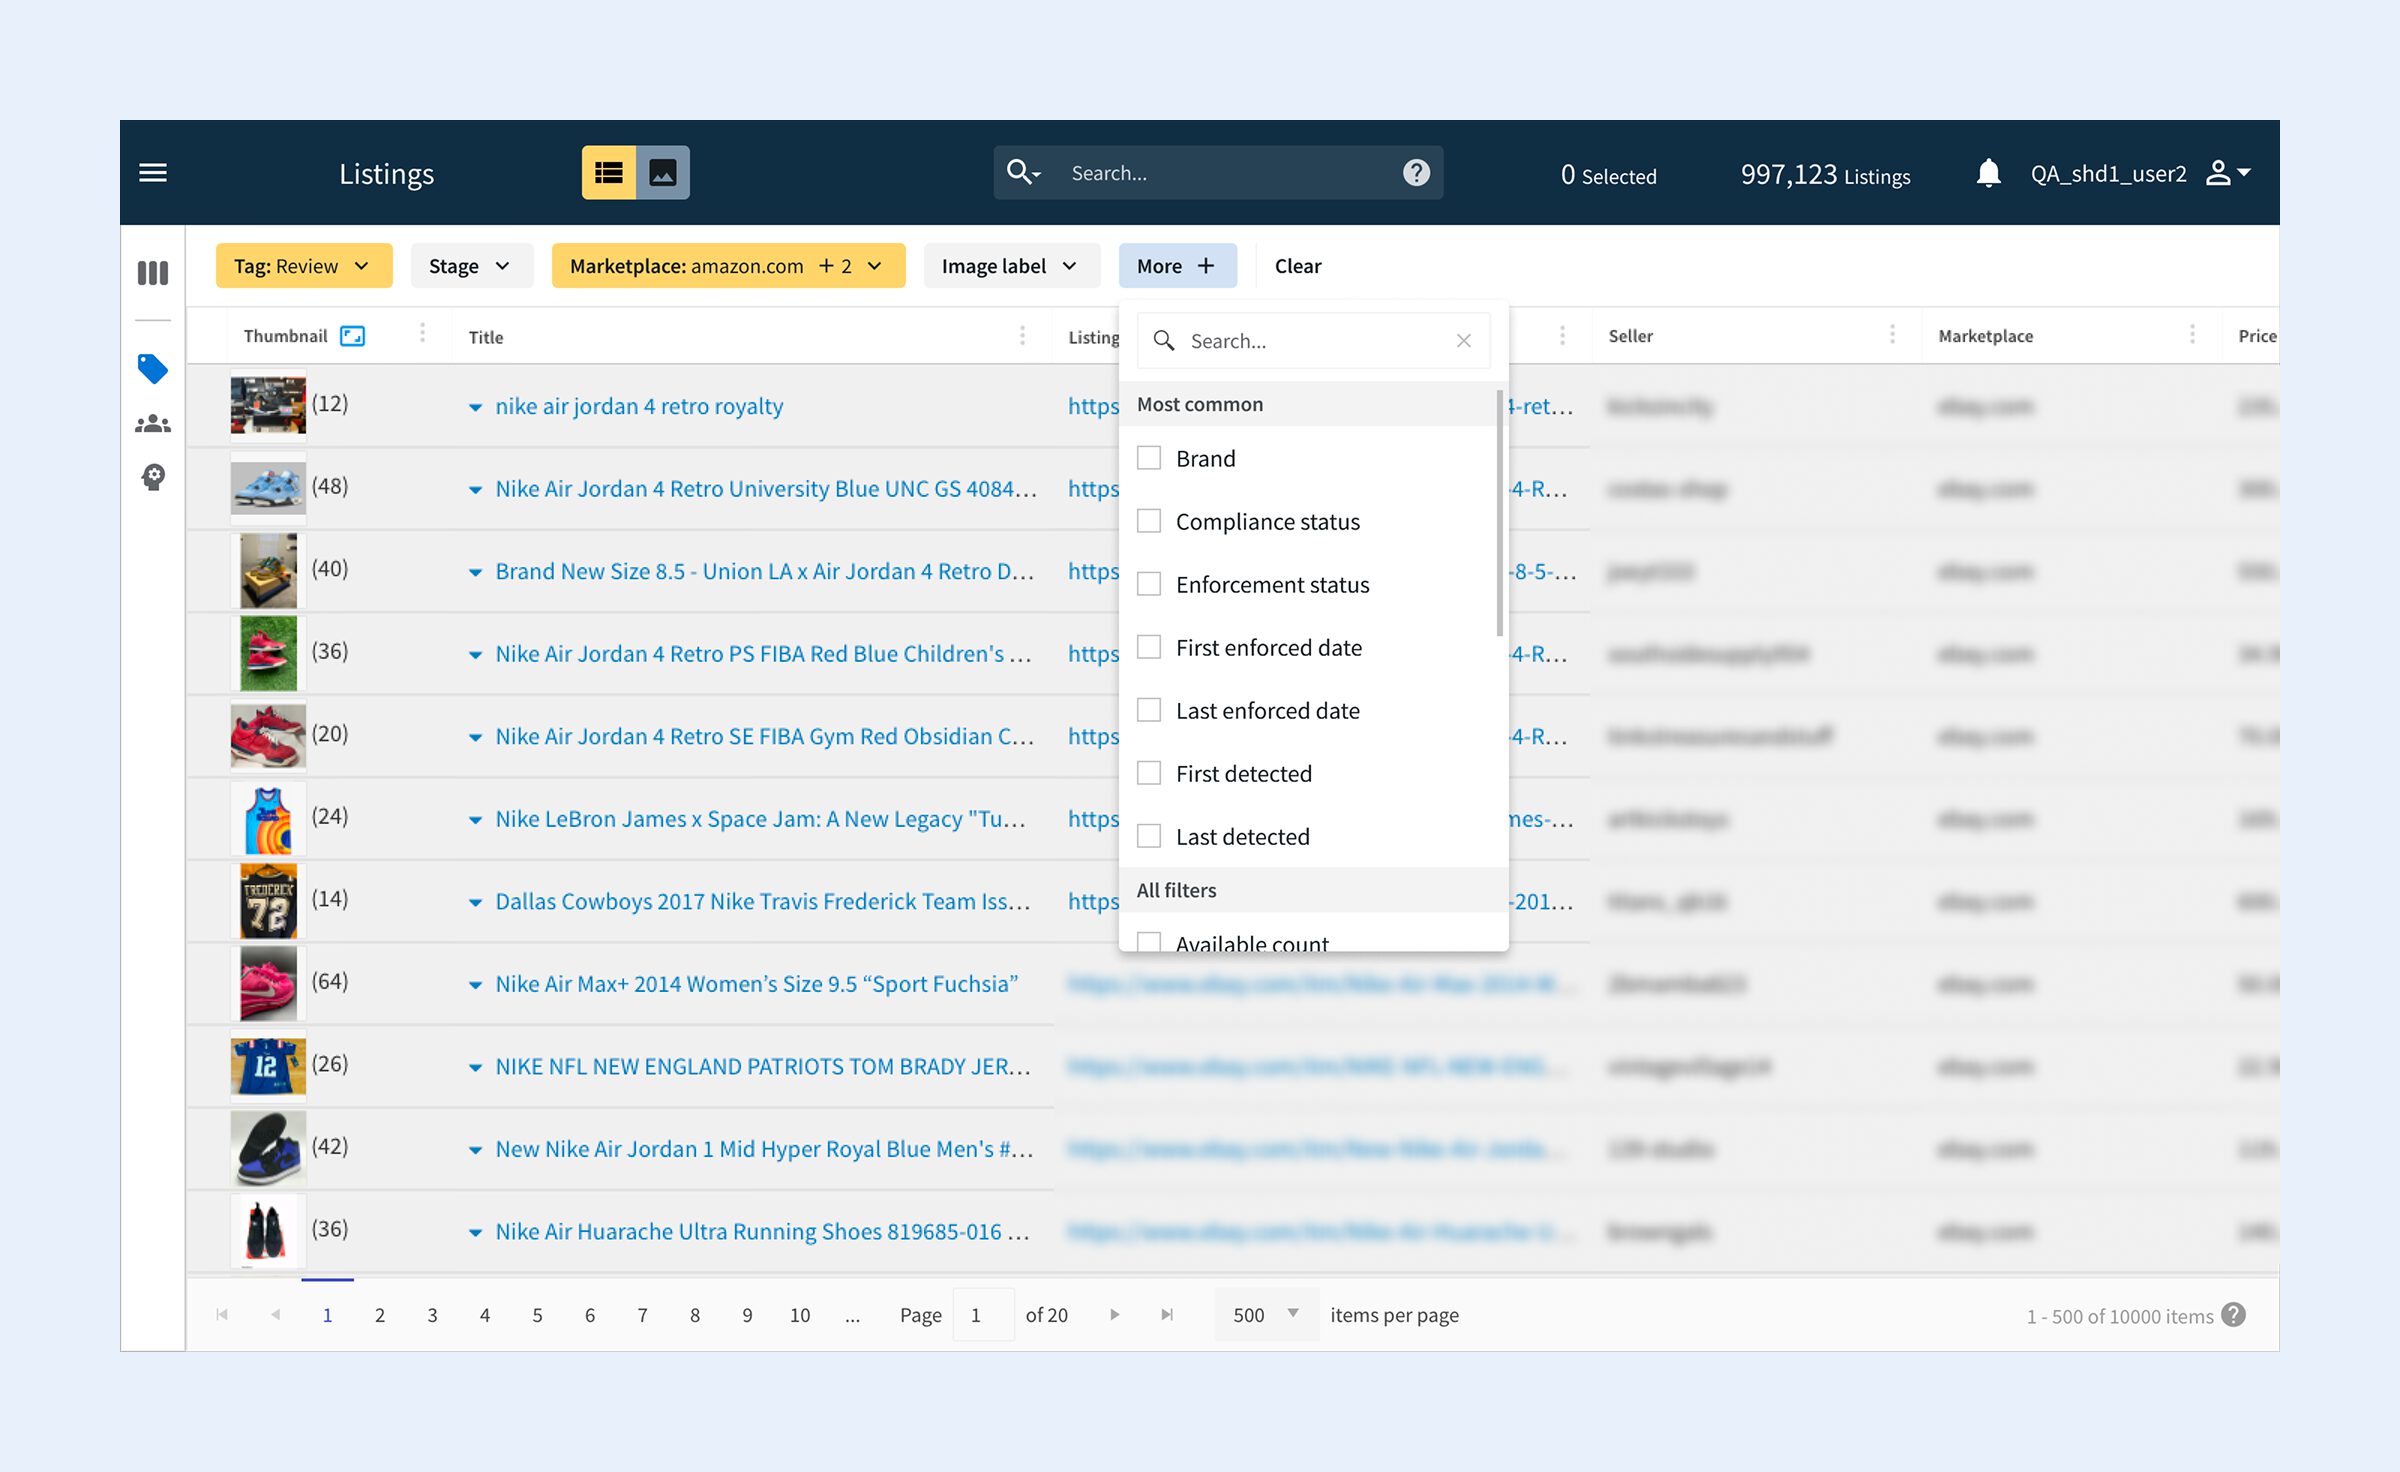Open Nike LeBron James x Space Jam listing

coord(761,819)
